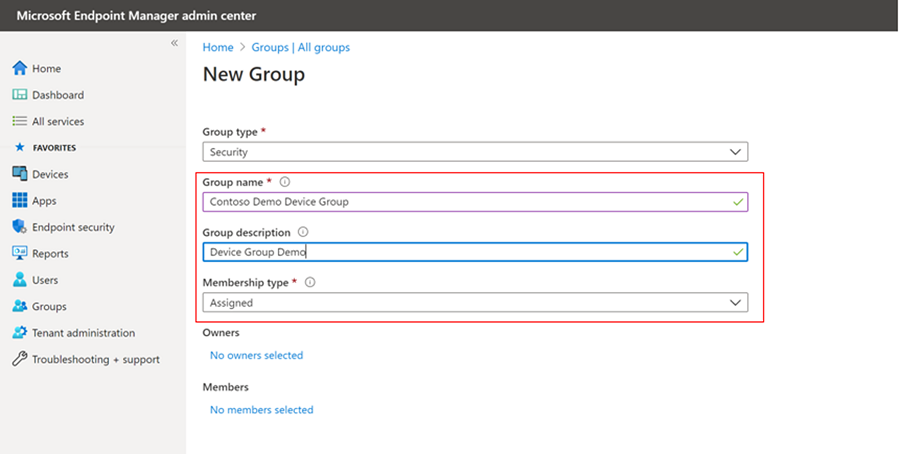
Task: Open All services in navigation
Action: click(x=58, y=121)
